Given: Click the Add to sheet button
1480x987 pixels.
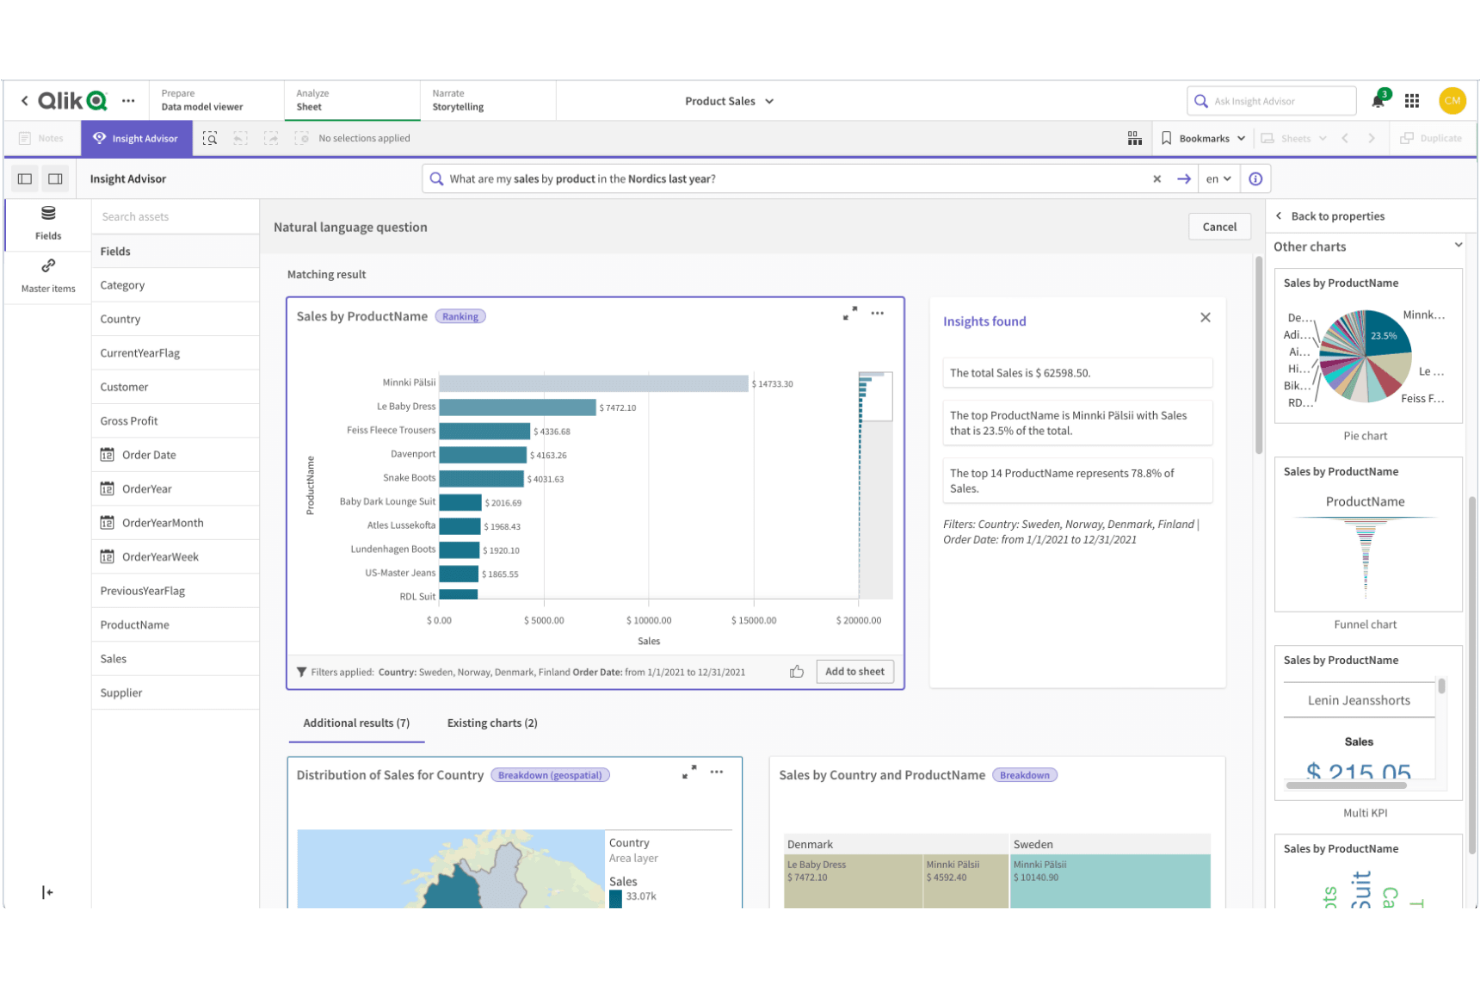Looking at the screenshot, I should click(x=854, y=671).
